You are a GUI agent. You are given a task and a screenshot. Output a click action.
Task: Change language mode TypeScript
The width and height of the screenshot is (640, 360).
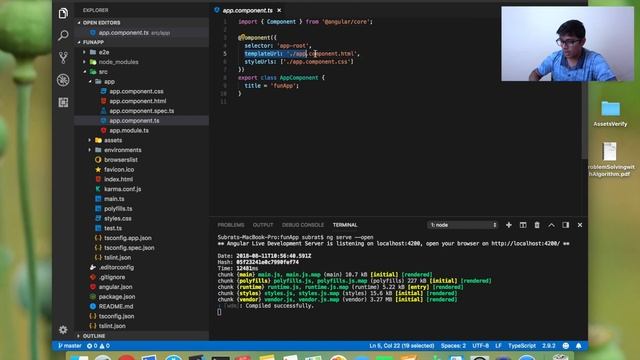coord(522,346)
